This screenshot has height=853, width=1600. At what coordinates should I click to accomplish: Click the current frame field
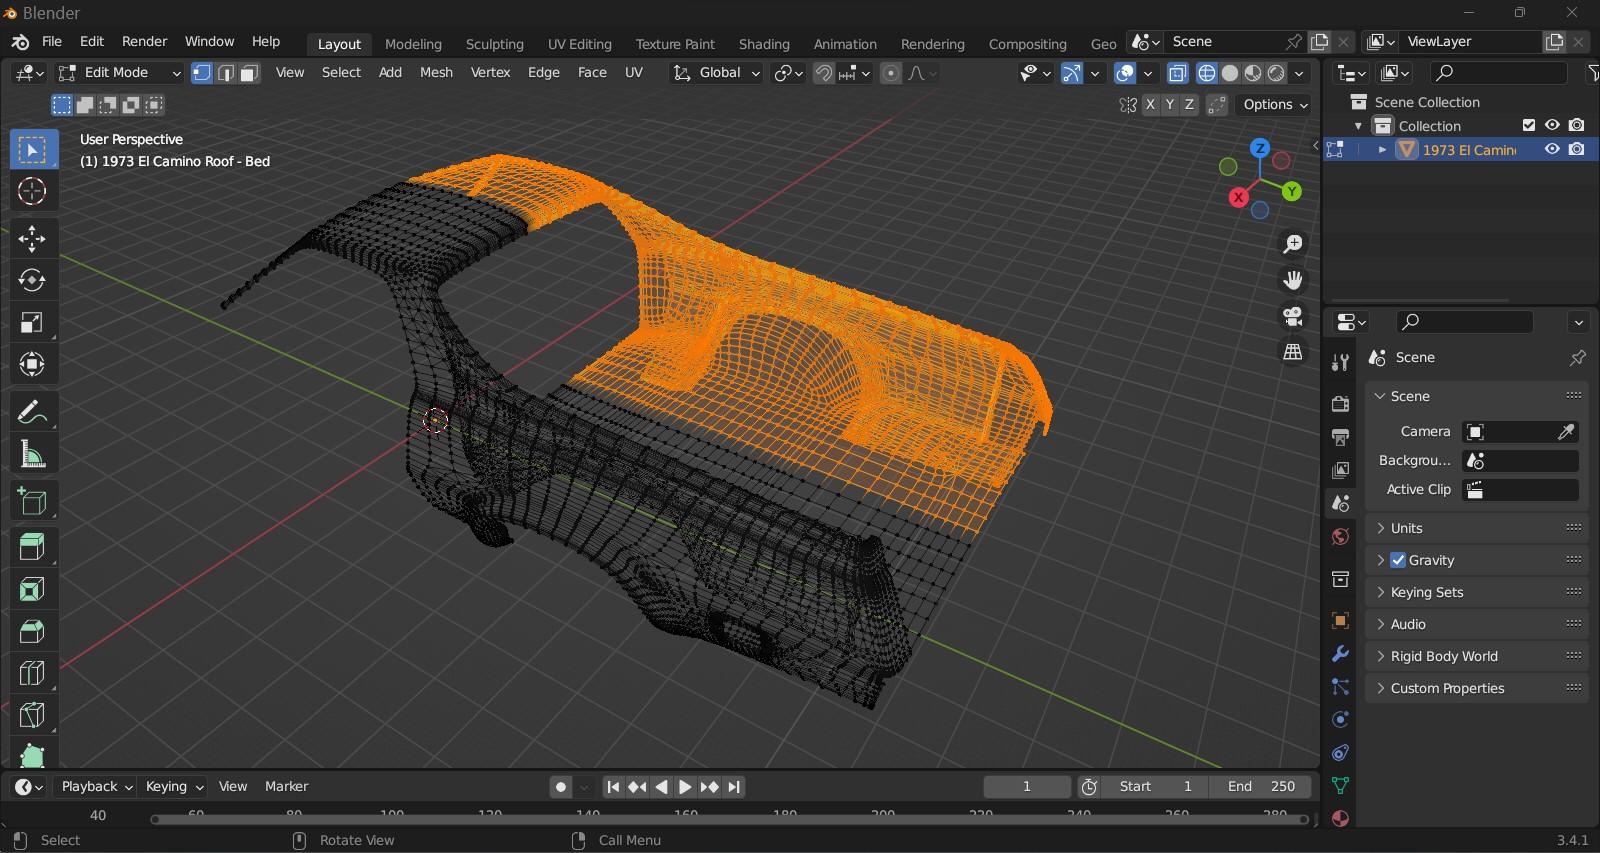click(x=1027, y=787)
